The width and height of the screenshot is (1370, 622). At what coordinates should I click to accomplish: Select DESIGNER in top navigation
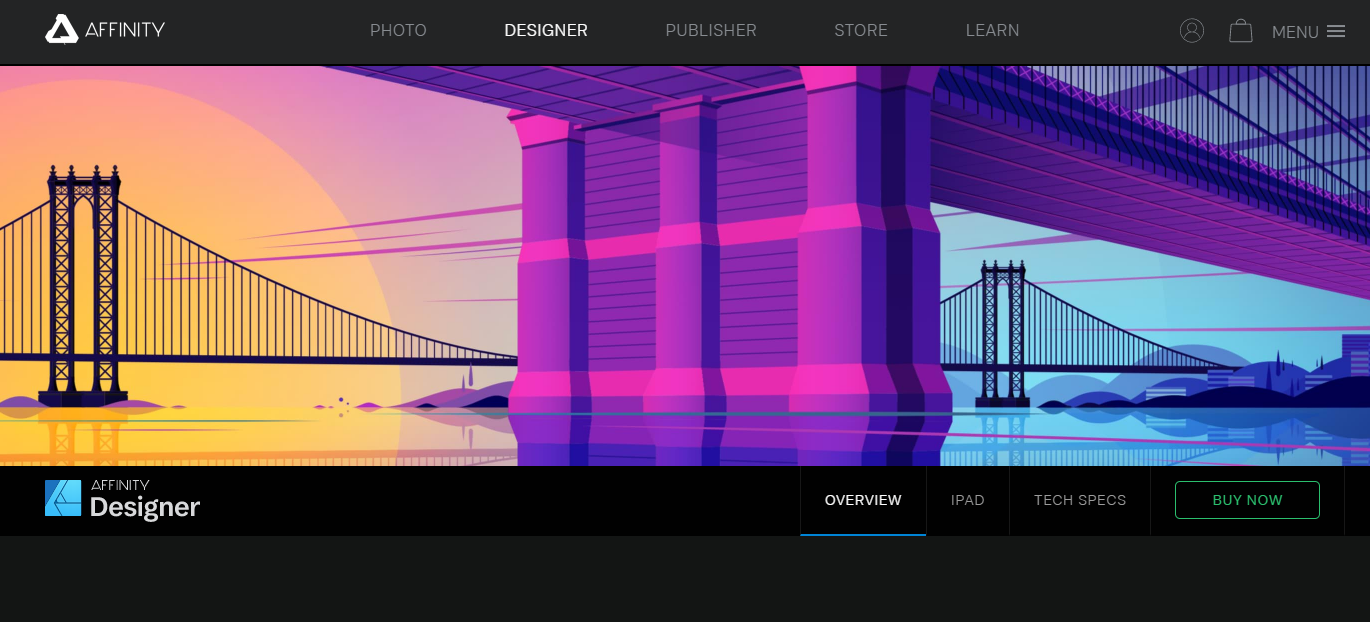[x=546, y=31]
